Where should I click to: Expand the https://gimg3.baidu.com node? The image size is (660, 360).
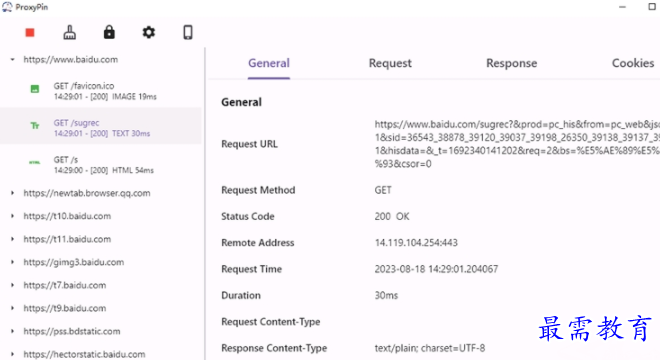tap(13, 262)
